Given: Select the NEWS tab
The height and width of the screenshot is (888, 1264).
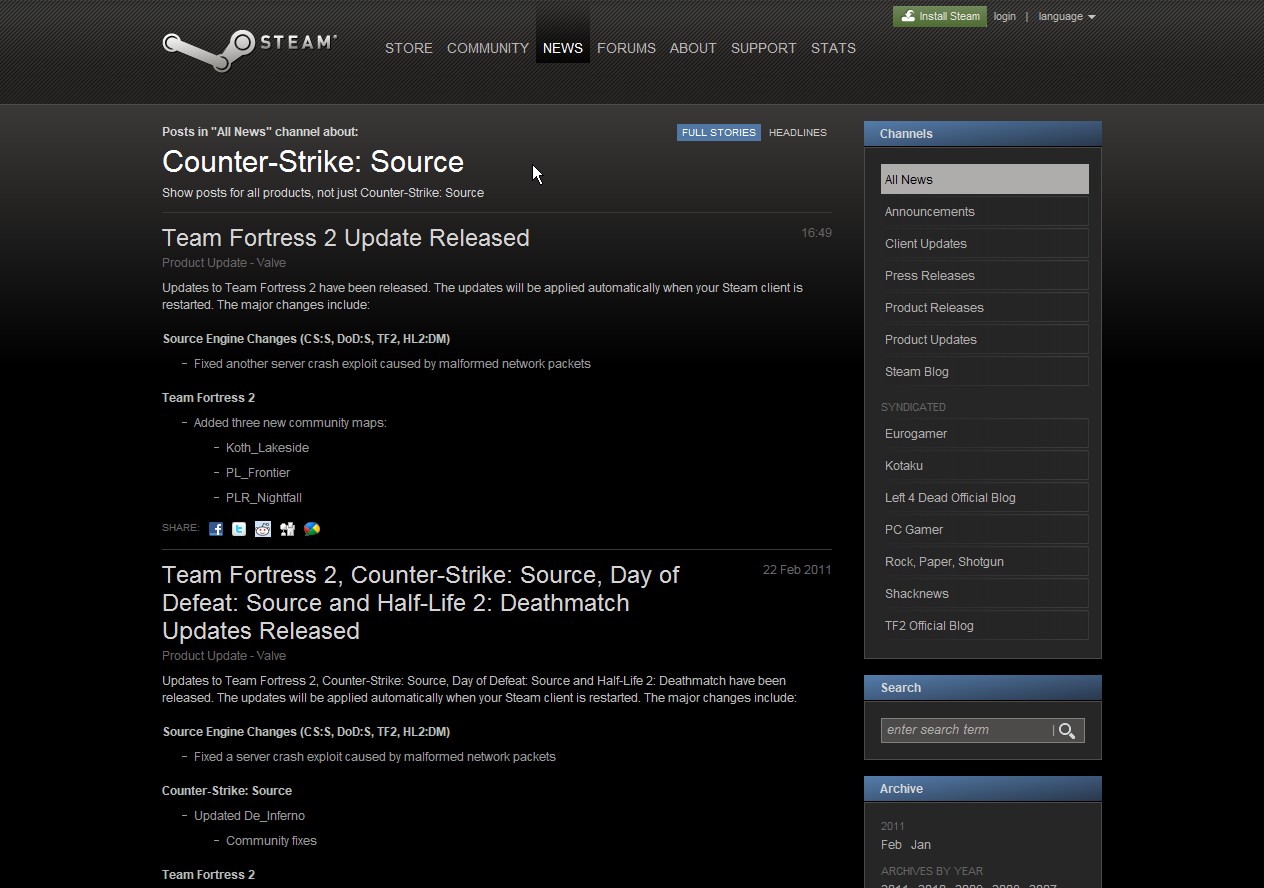Looking at the screenshot, I should click(563, 48).
